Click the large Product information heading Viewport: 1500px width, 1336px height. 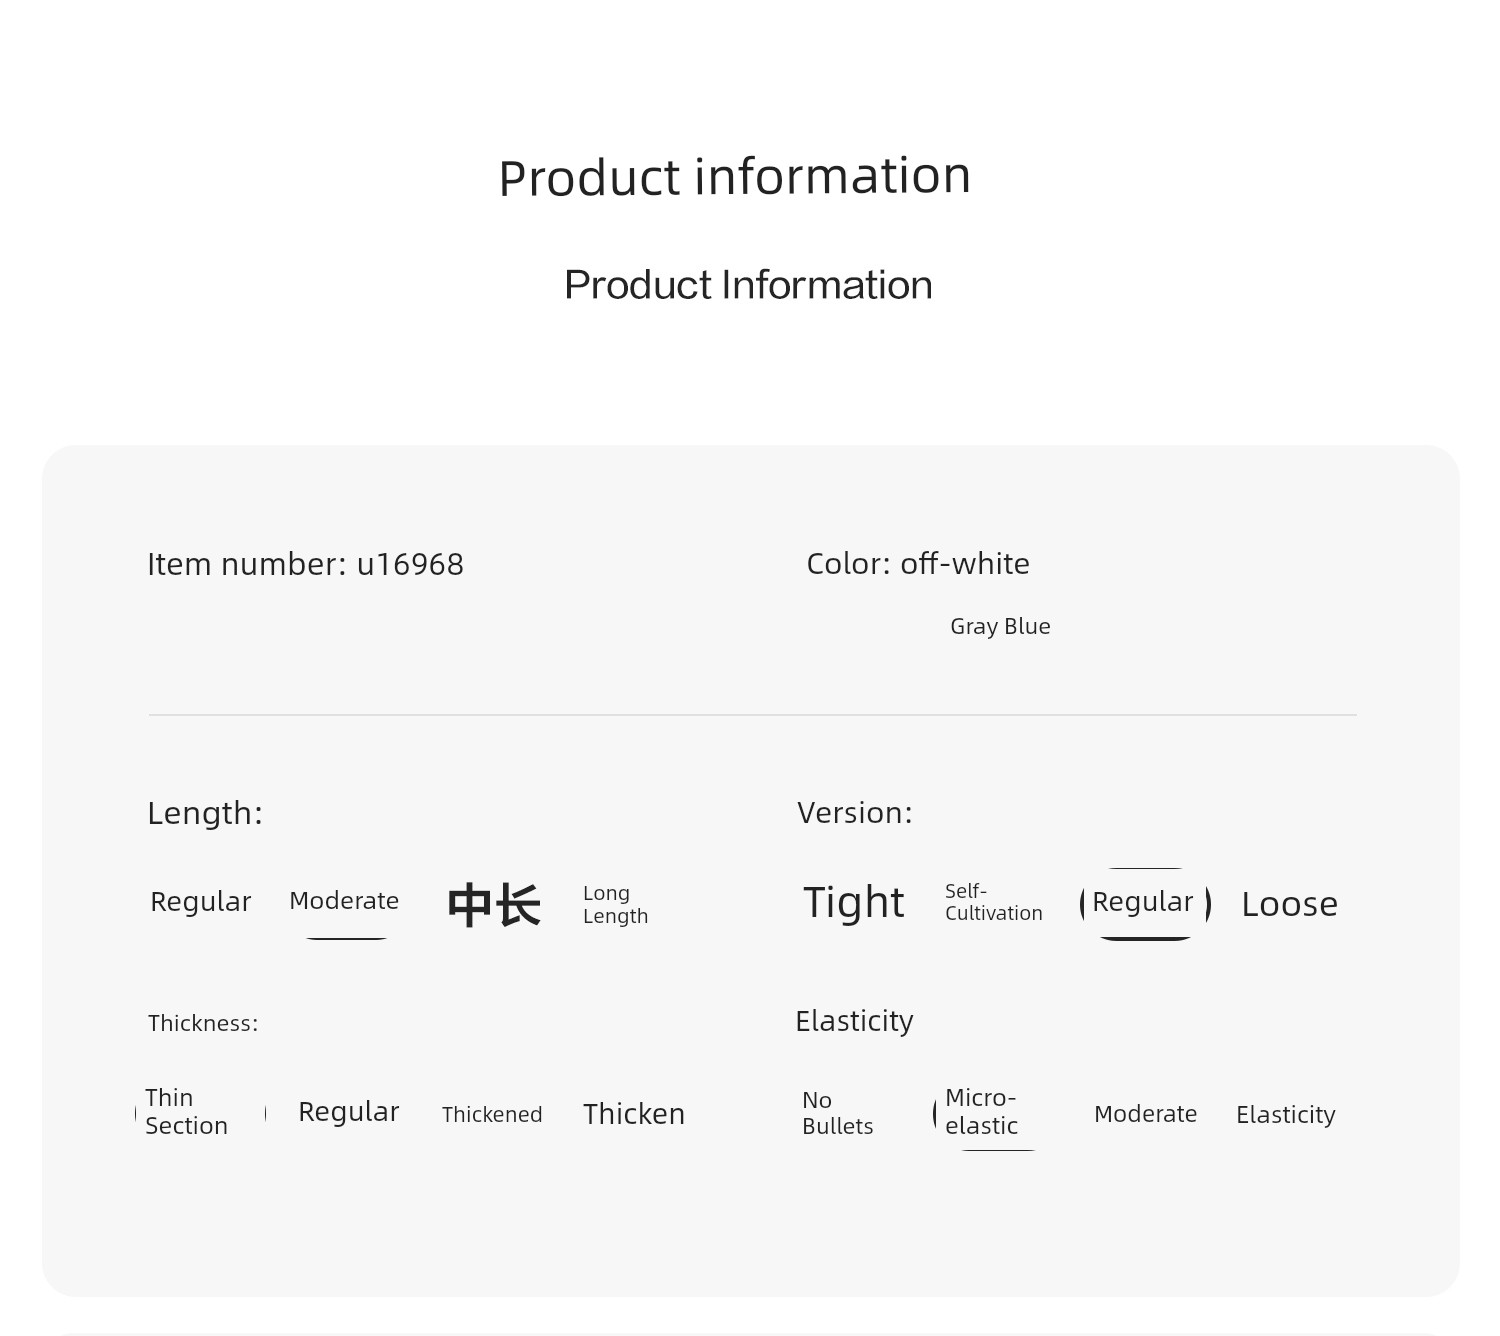tap(735, 177)
